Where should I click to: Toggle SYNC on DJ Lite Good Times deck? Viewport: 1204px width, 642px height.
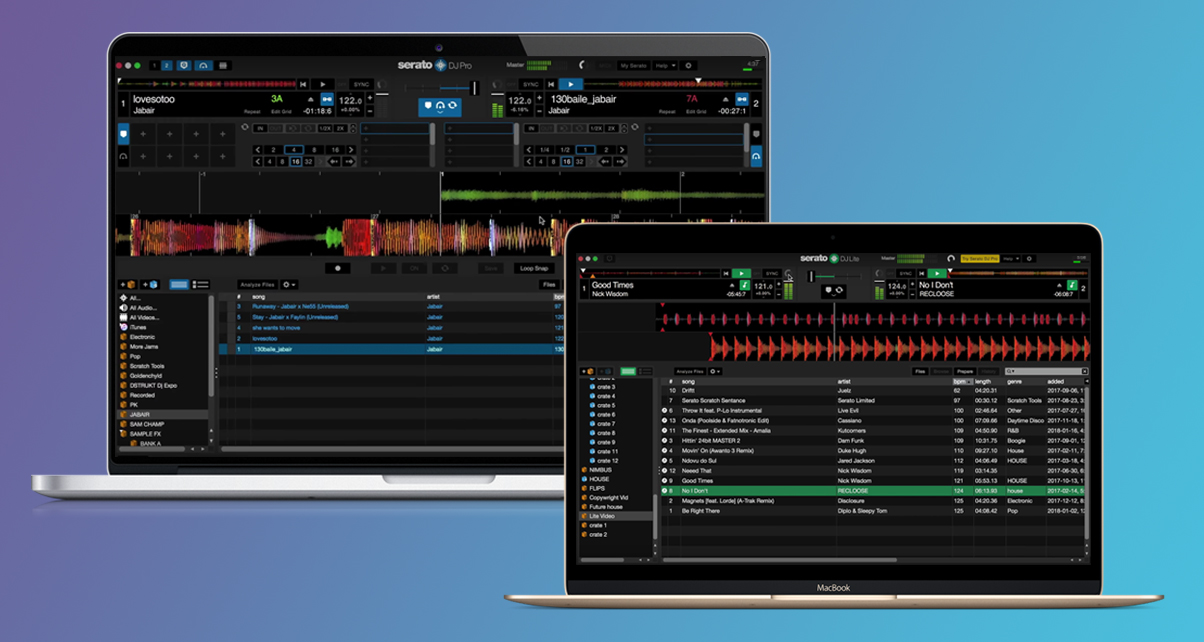pyautogui.click(x=771, y=273)
